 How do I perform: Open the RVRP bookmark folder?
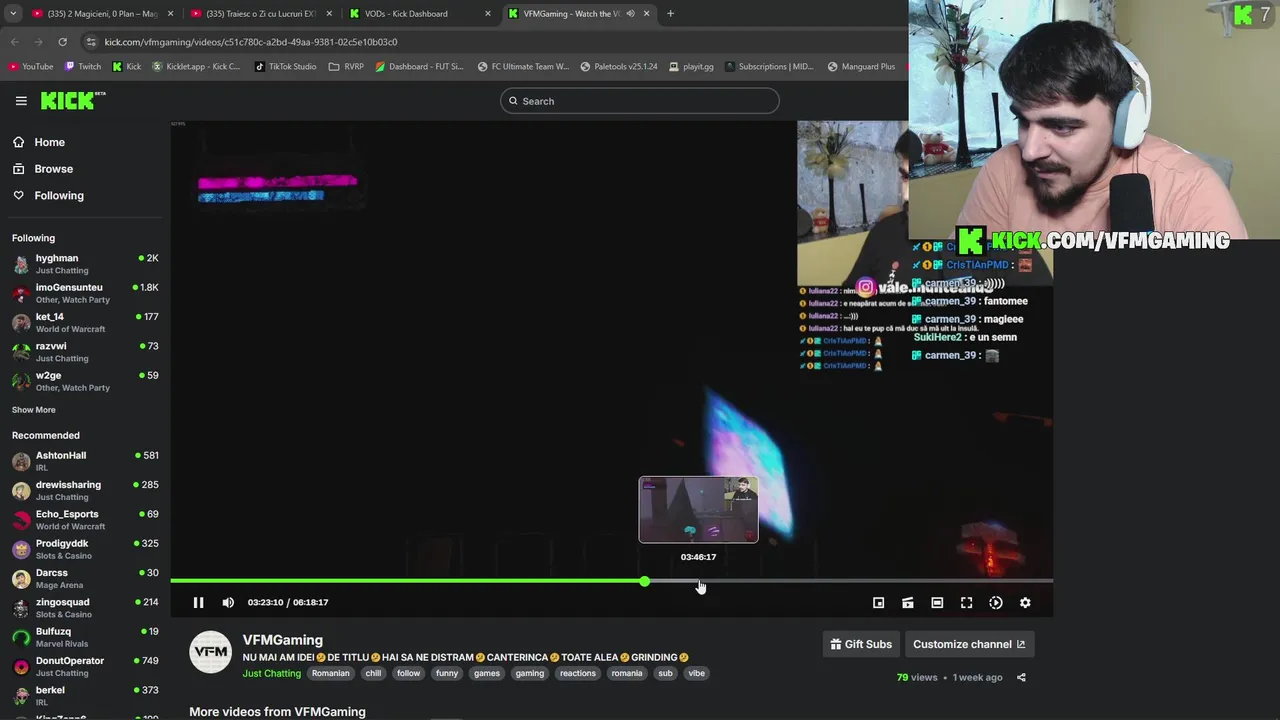click(x=346, y=67)
